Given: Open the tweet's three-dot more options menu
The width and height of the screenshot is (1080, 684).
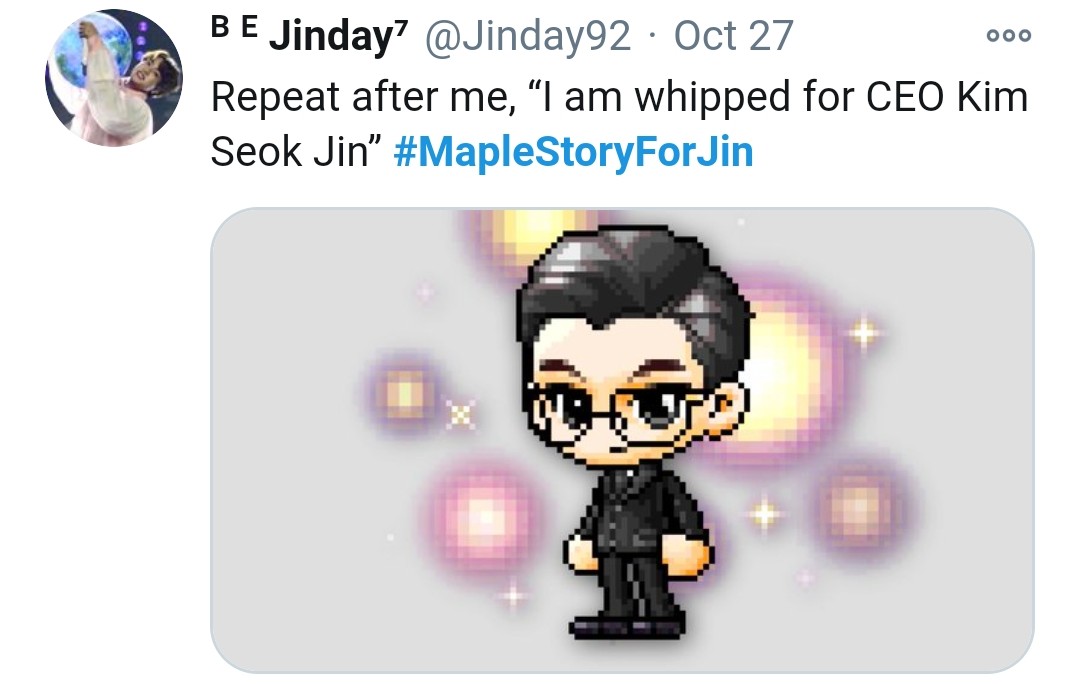Looking at the screenshot, I should coord(1008,35).
